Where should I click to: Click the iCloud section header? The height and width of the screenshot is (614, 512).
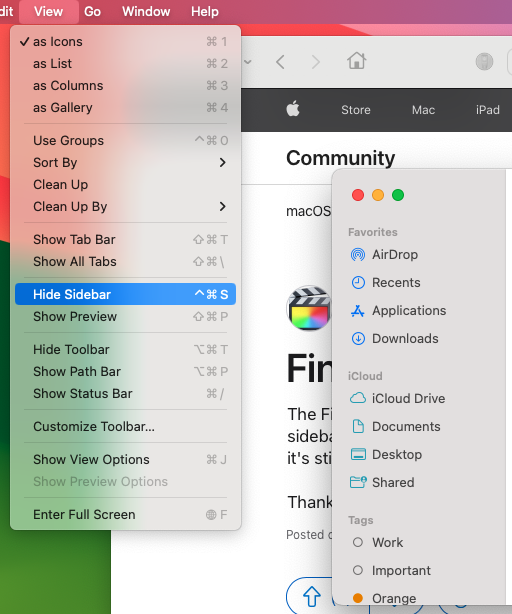pos(365,376)
